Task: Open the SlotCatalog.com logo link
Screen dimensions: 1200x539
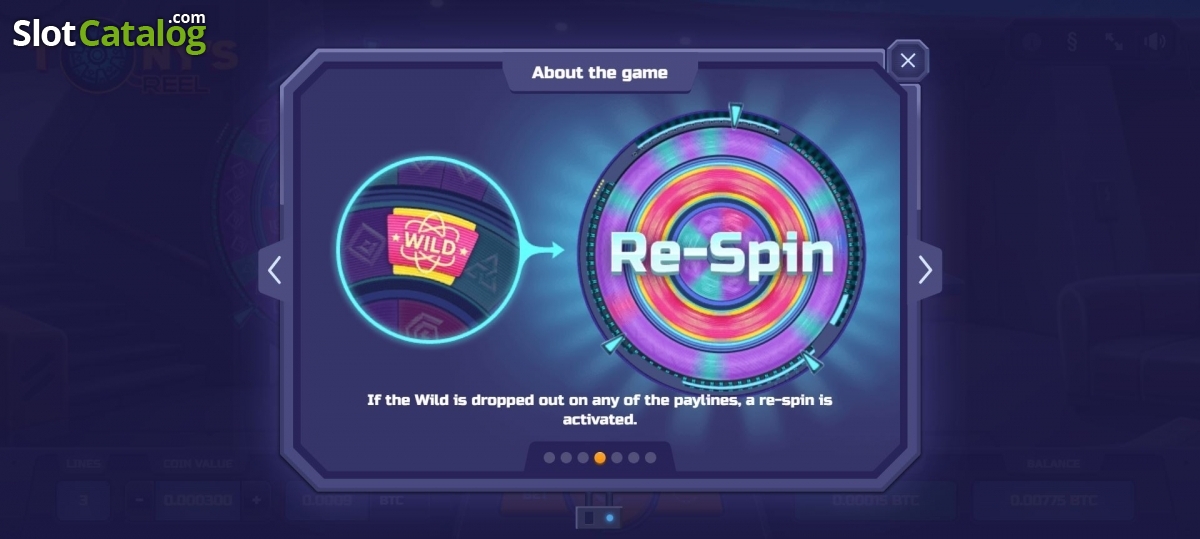Action: pos(109,34)
